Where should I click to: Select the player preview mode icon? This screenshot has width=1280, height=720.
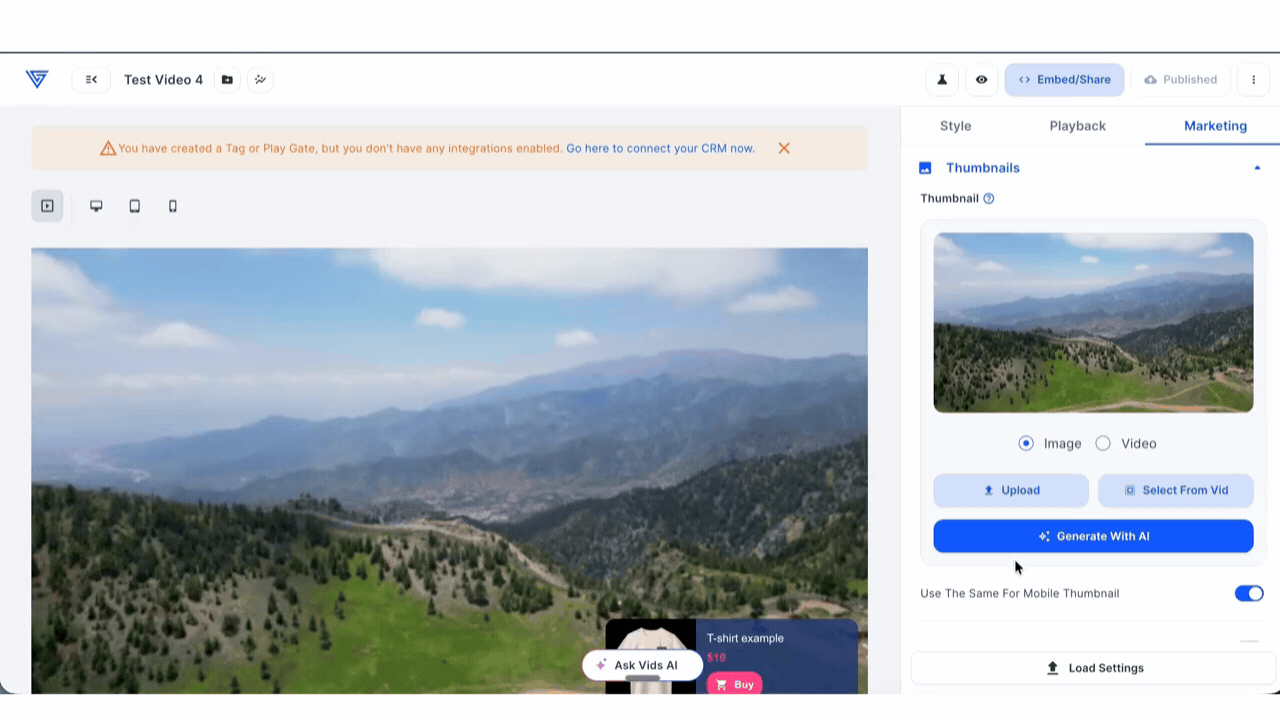click(47, 206)
